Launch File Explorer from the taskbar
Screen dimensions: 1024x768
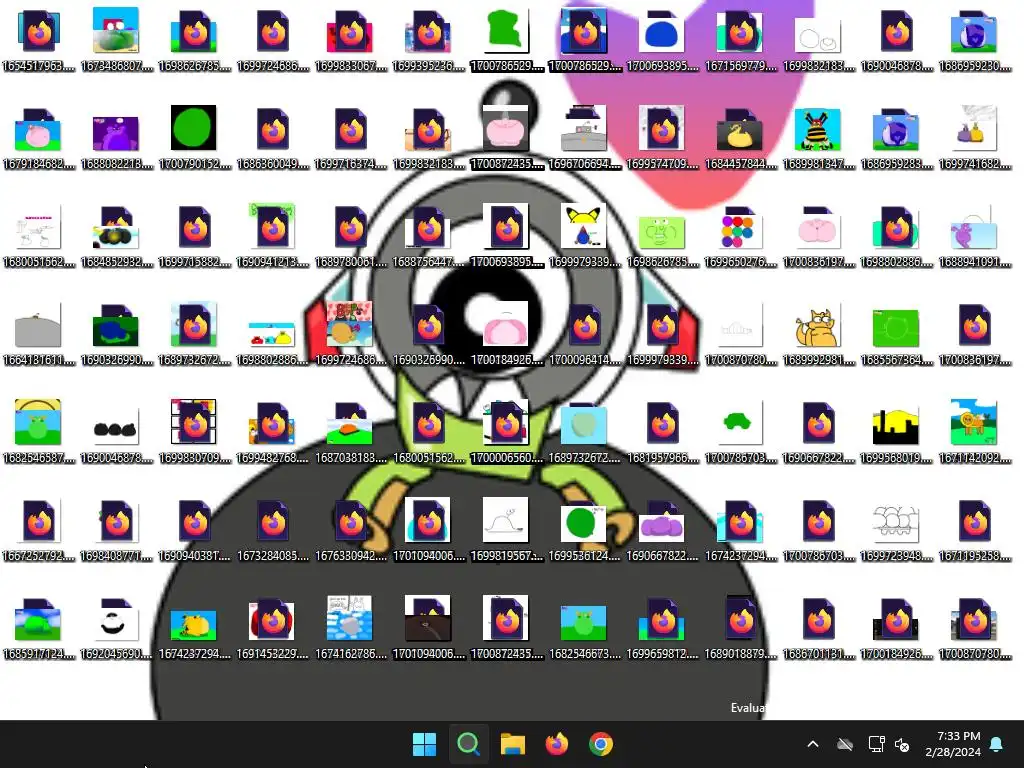pos(513,744)
